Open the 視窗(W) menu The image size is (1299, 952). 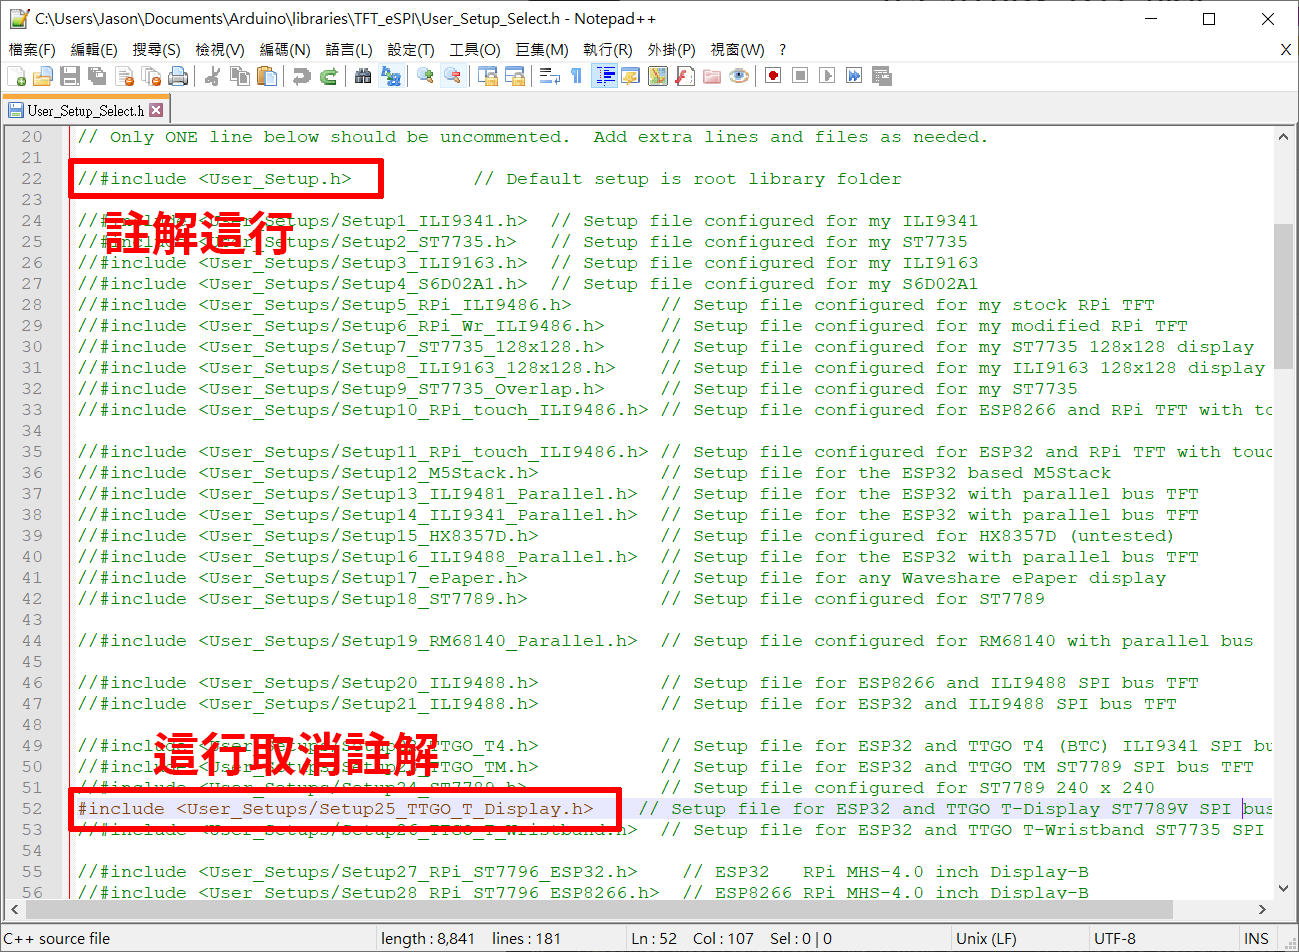(737, 49)
